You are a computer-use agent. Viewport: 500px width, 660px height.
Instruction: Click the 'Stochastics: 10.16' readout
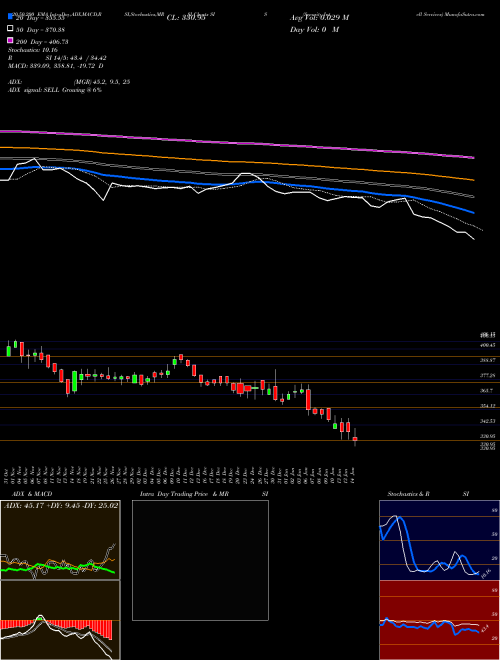pos(32,50)
